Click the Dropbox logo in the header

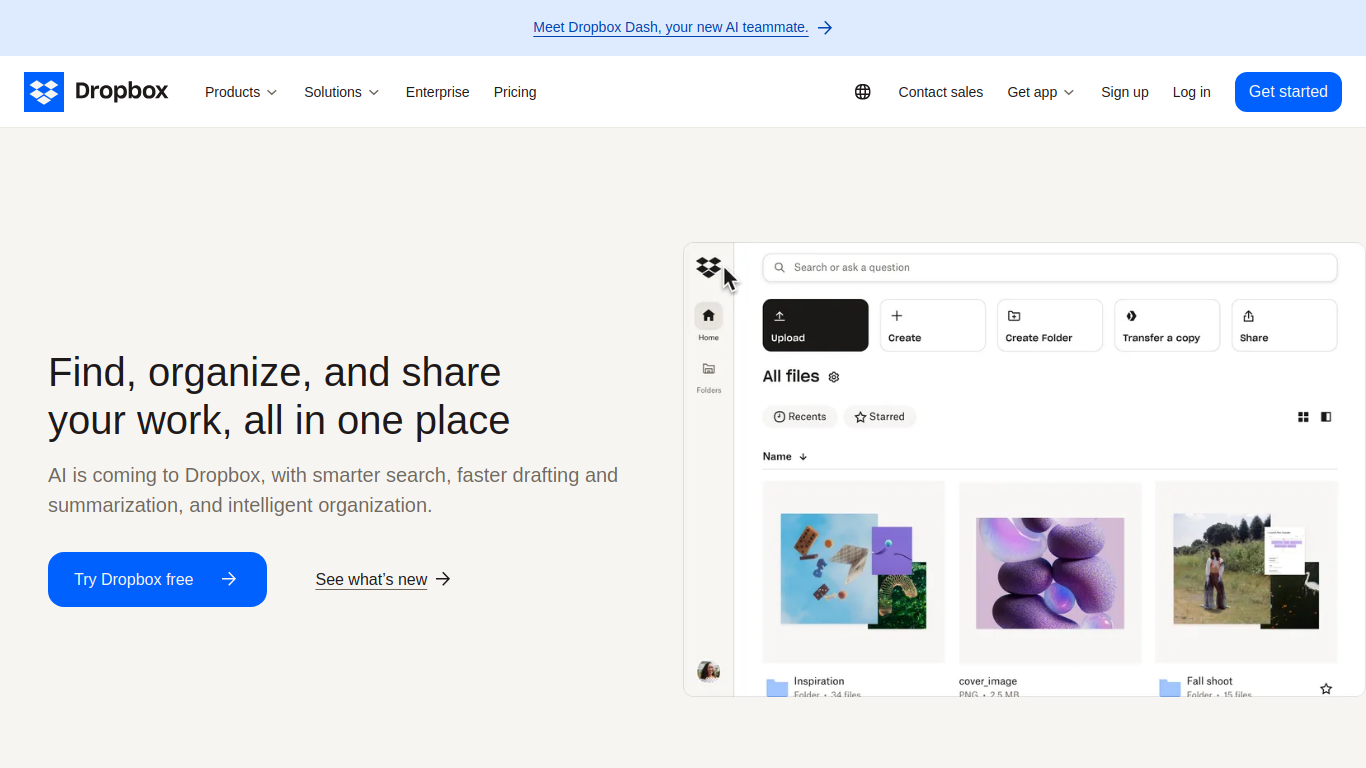click(96, 92)
